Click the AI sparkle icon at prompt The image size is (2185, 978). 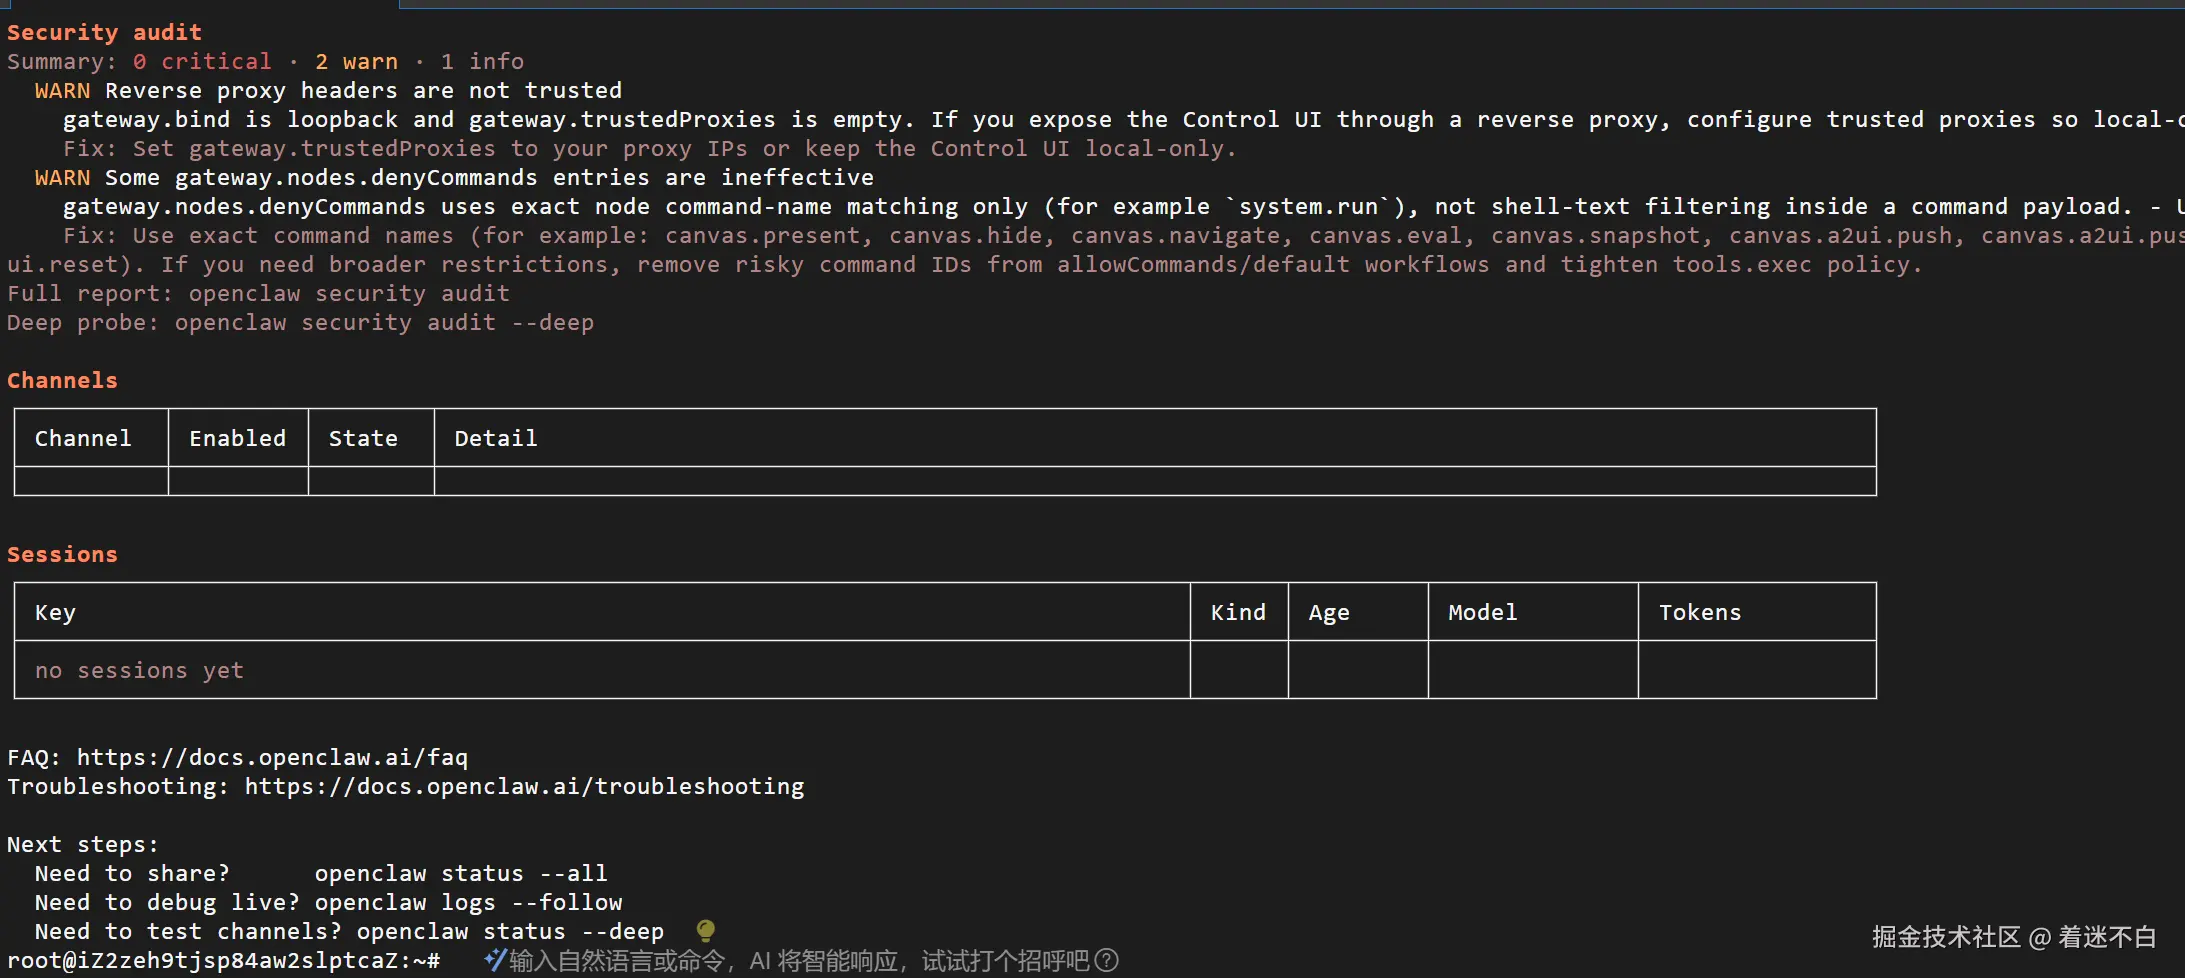pos(495,960)
